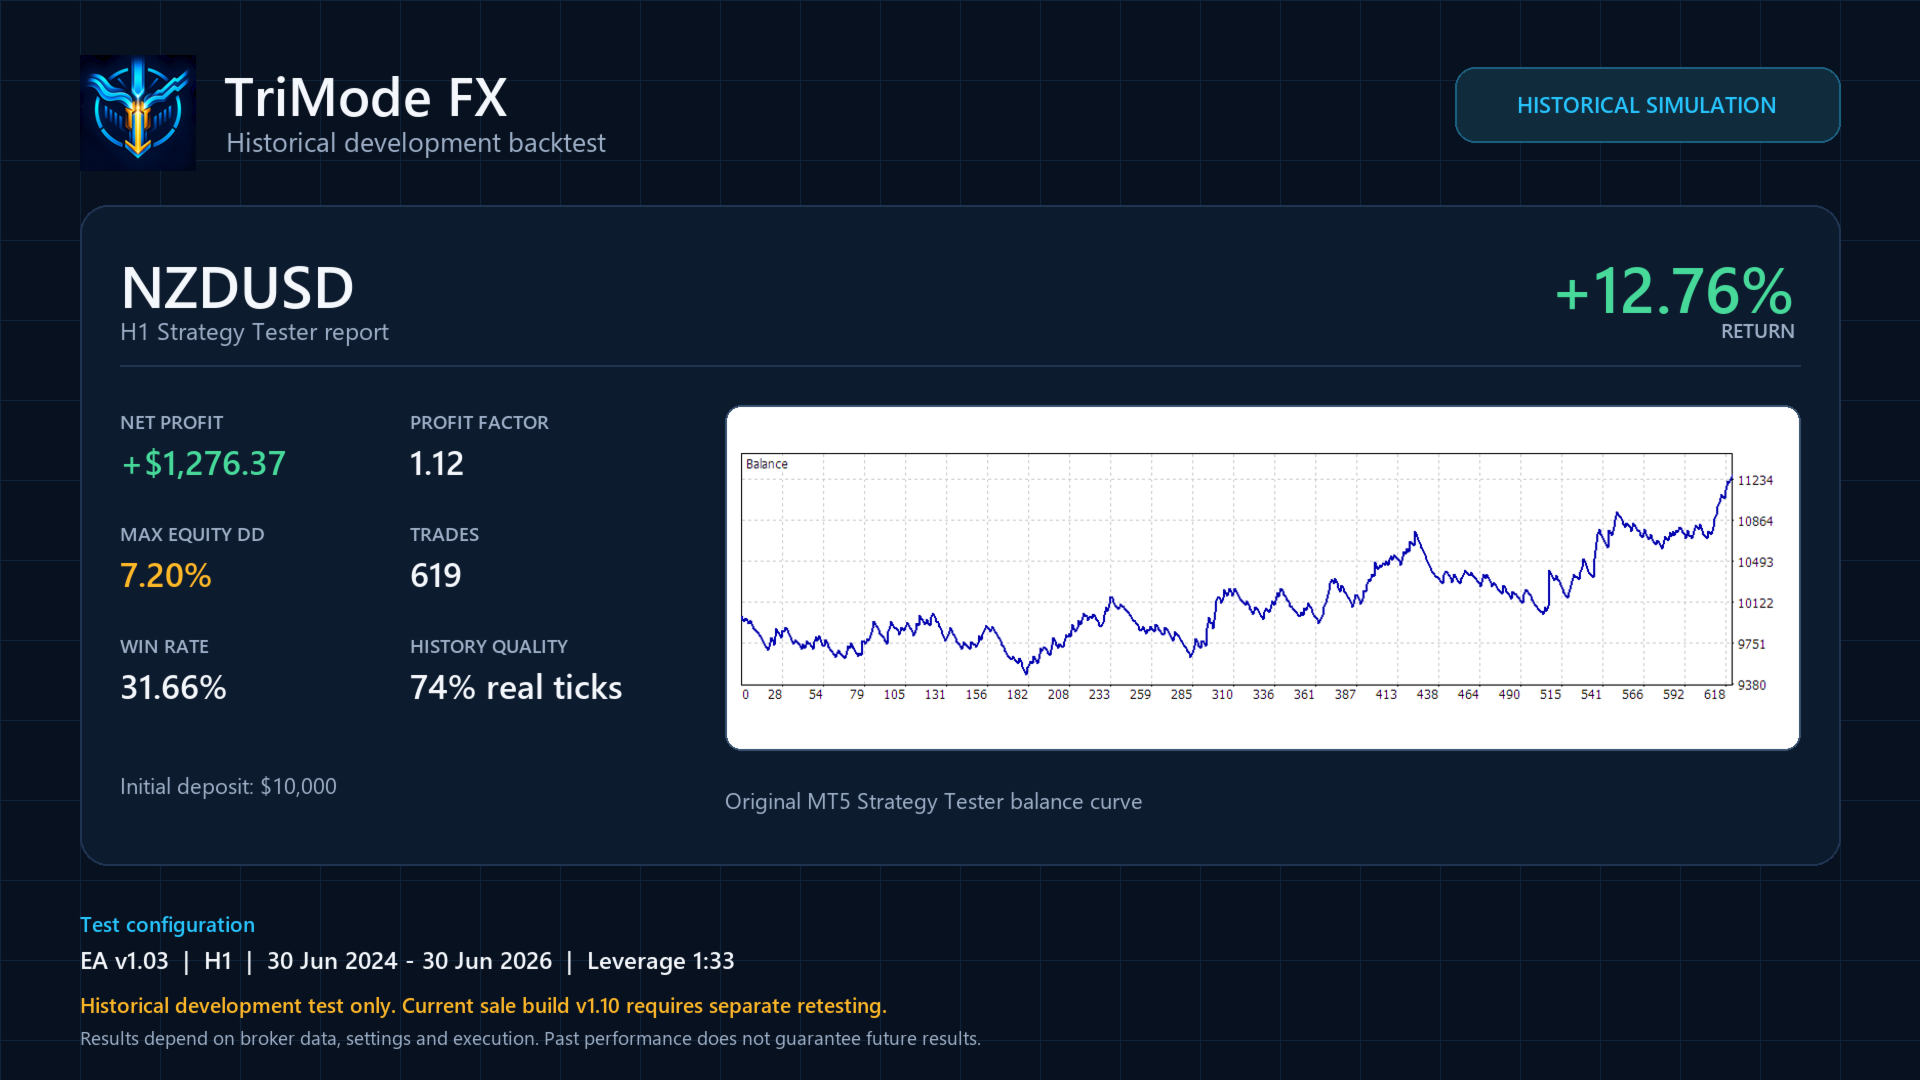
Task: Select the win rate 31.66% value
Action: click(173, 687)
